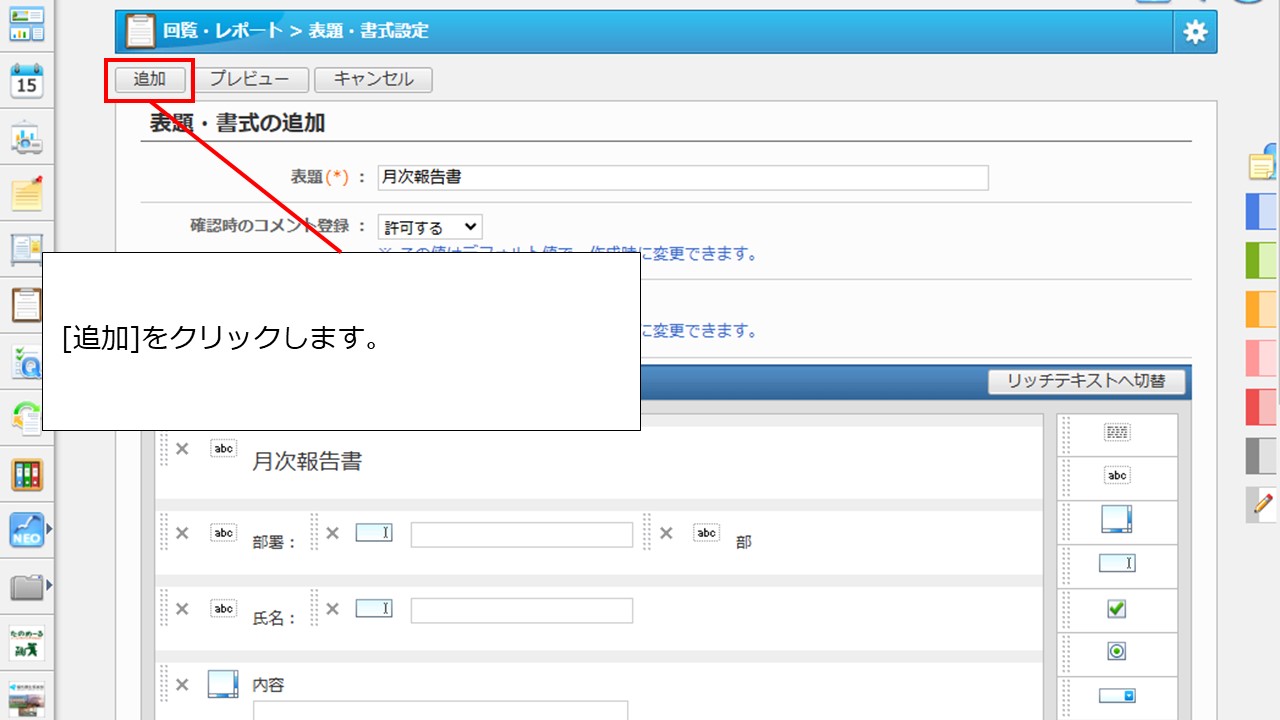Grab the drag handle of 月次報告書 row

click(164, 450)
